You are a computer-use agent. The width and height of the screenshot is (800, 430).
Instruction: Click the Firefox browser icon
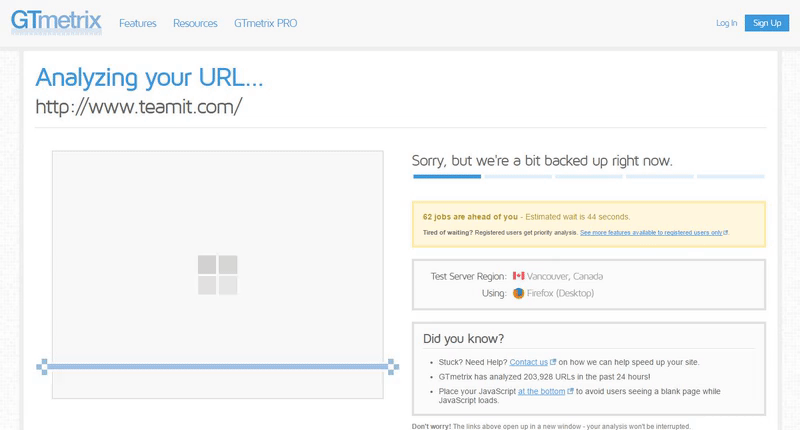coord(518,293)
